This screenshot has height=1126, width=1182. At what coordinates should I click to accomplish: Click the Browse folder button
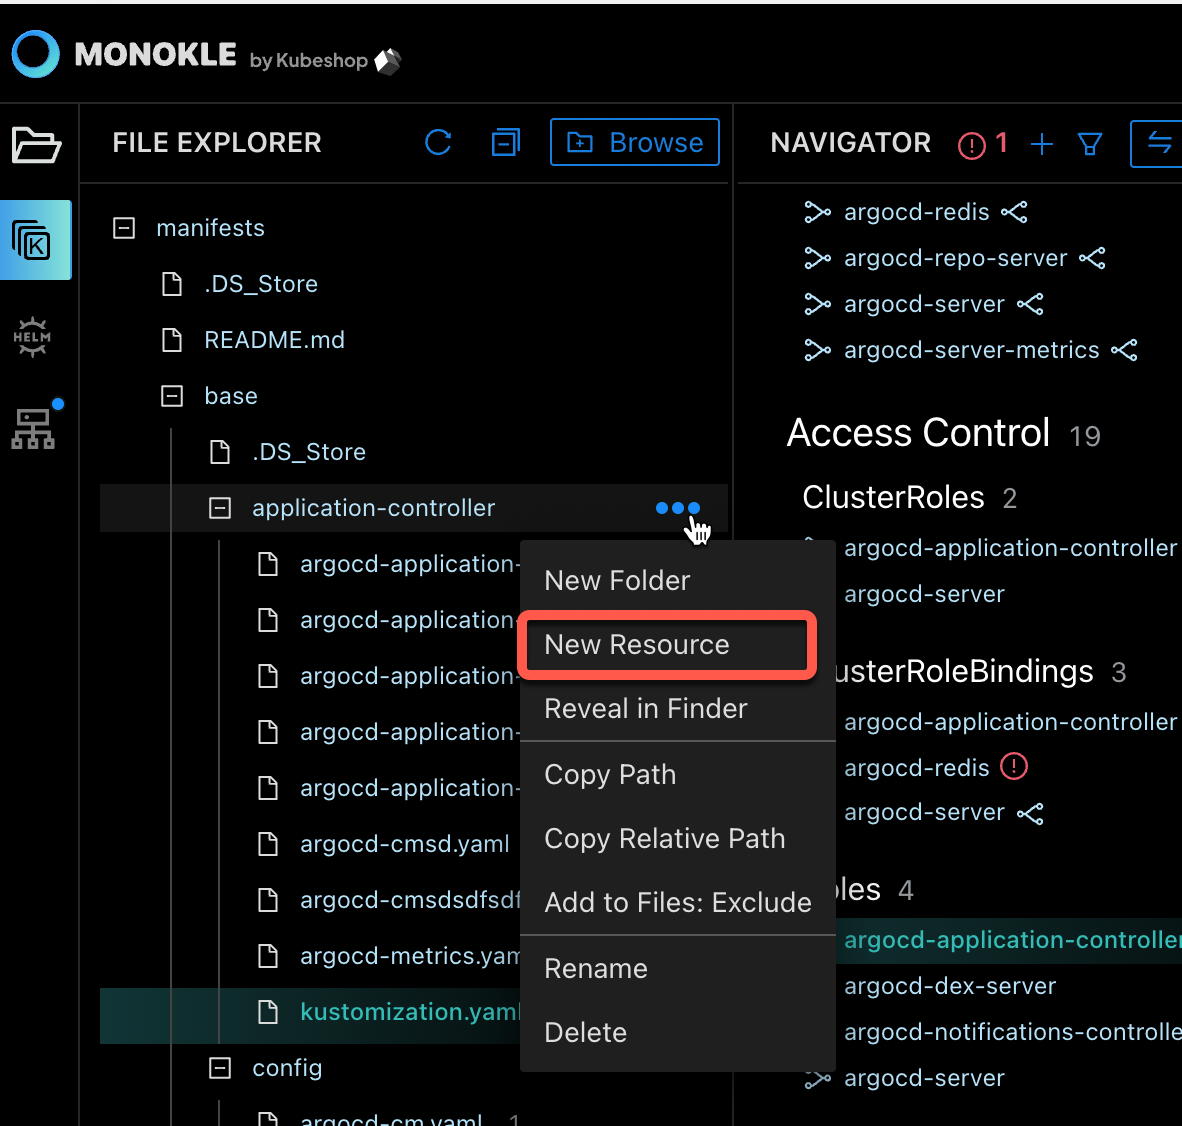pyautogui.click(x=635, y=142)
